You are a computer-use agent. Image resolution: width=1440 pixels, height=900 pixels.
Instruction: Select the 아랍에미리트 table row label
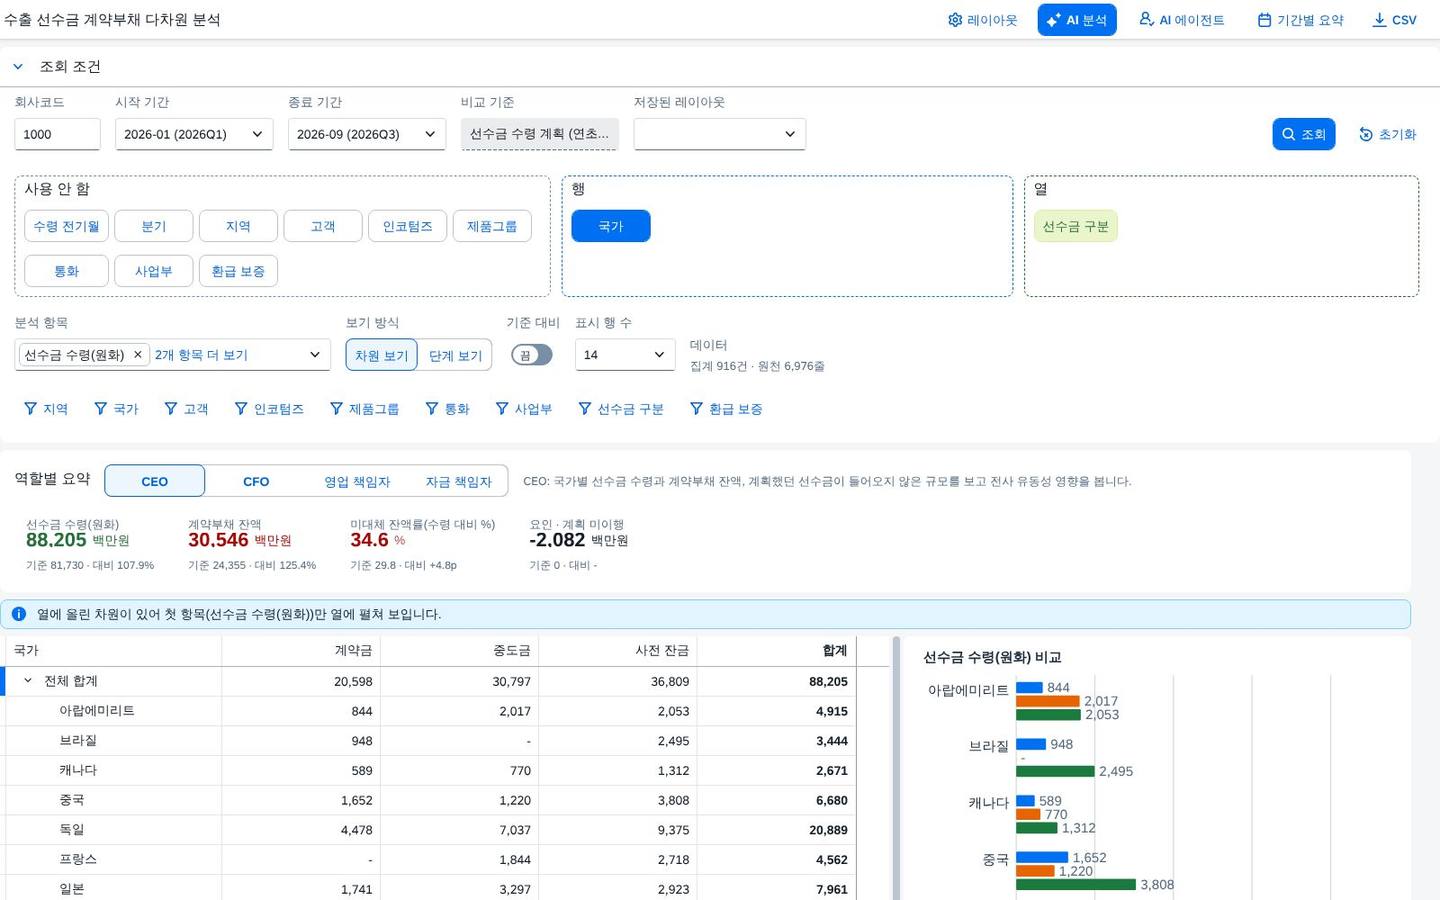click(97, 711)
